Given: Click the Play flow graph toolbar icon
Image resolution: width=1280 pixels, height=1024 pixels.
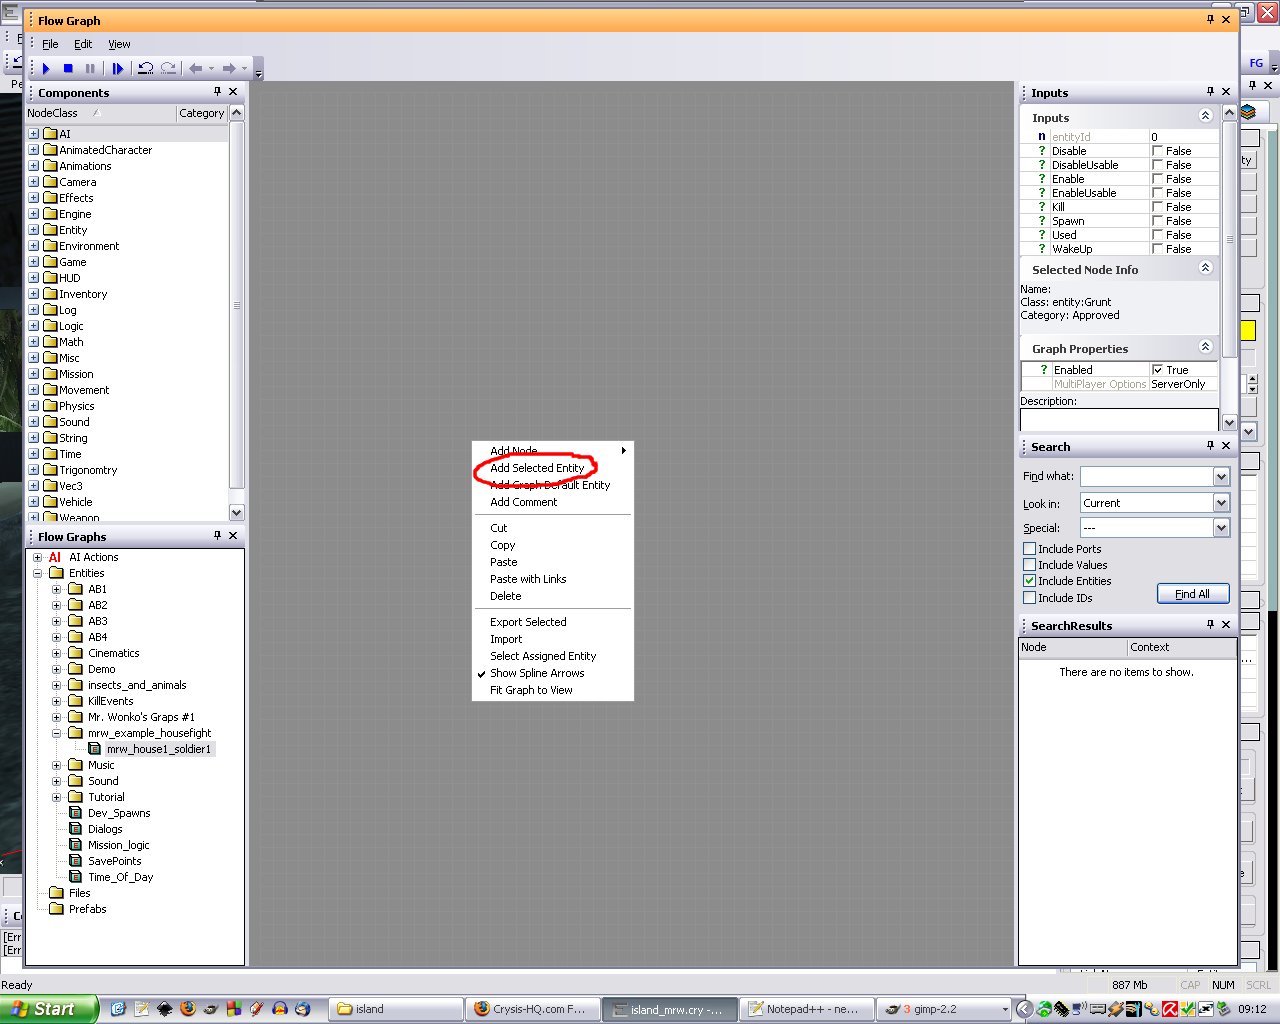Looking at the screenshot, I should (46, 68).
